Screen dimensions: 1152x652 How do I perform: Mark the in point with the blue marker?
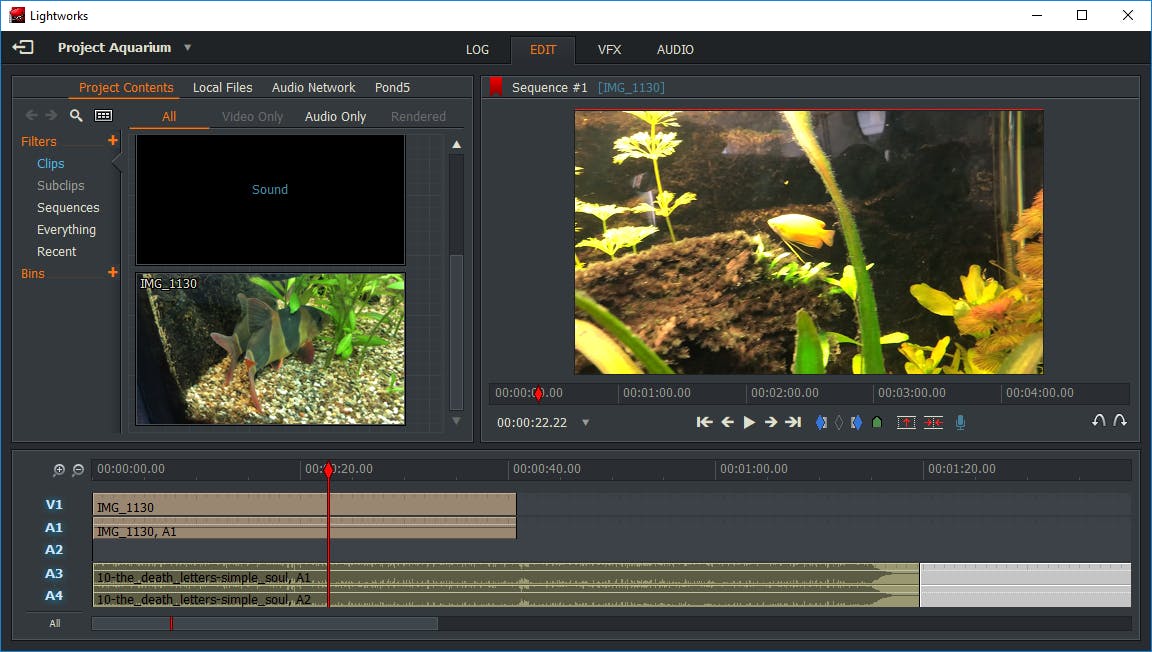[x=821, y=423]
